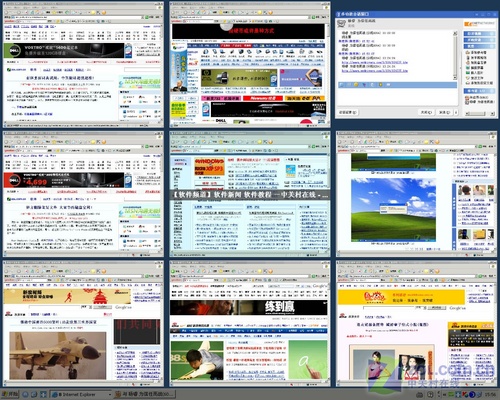Click the fighter jet photo

pos(58,356)
